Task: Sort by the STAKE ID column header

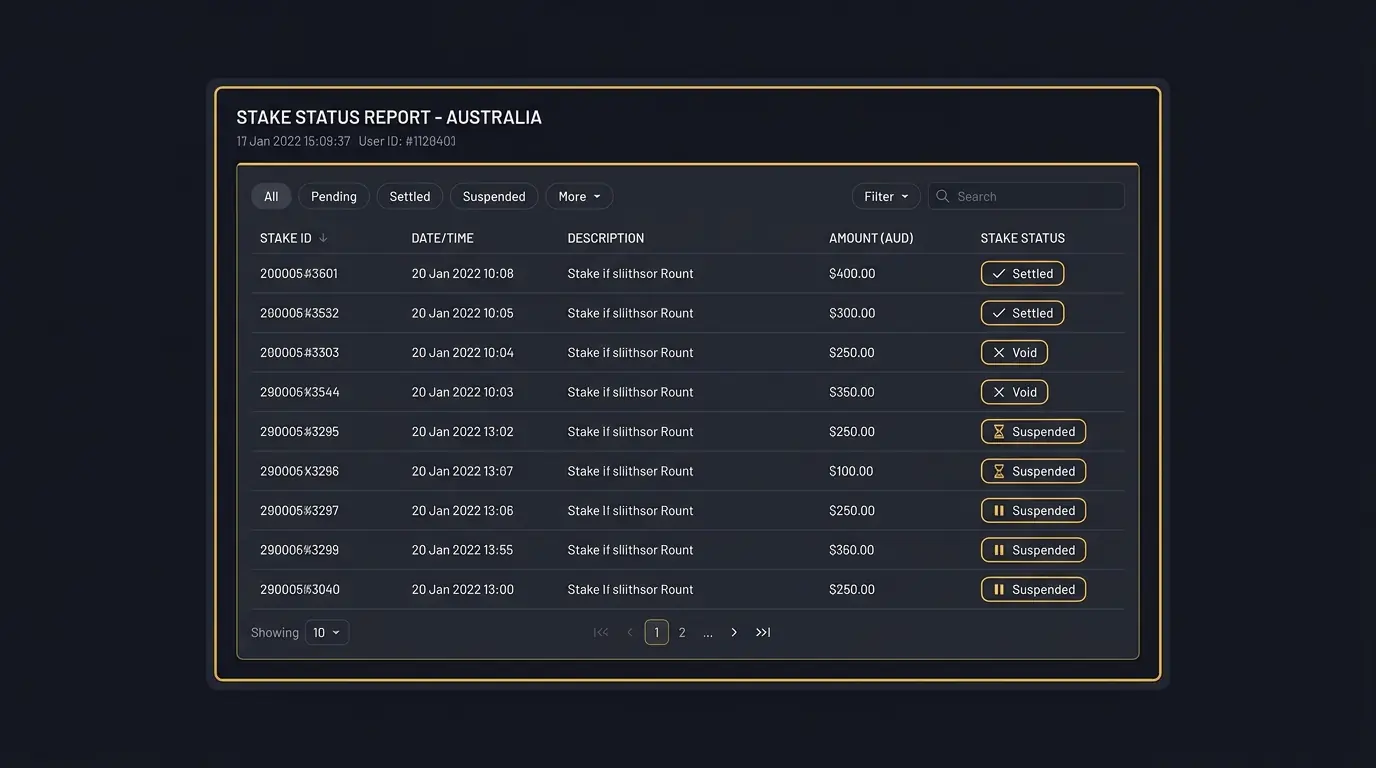Action: pos(286,238)
